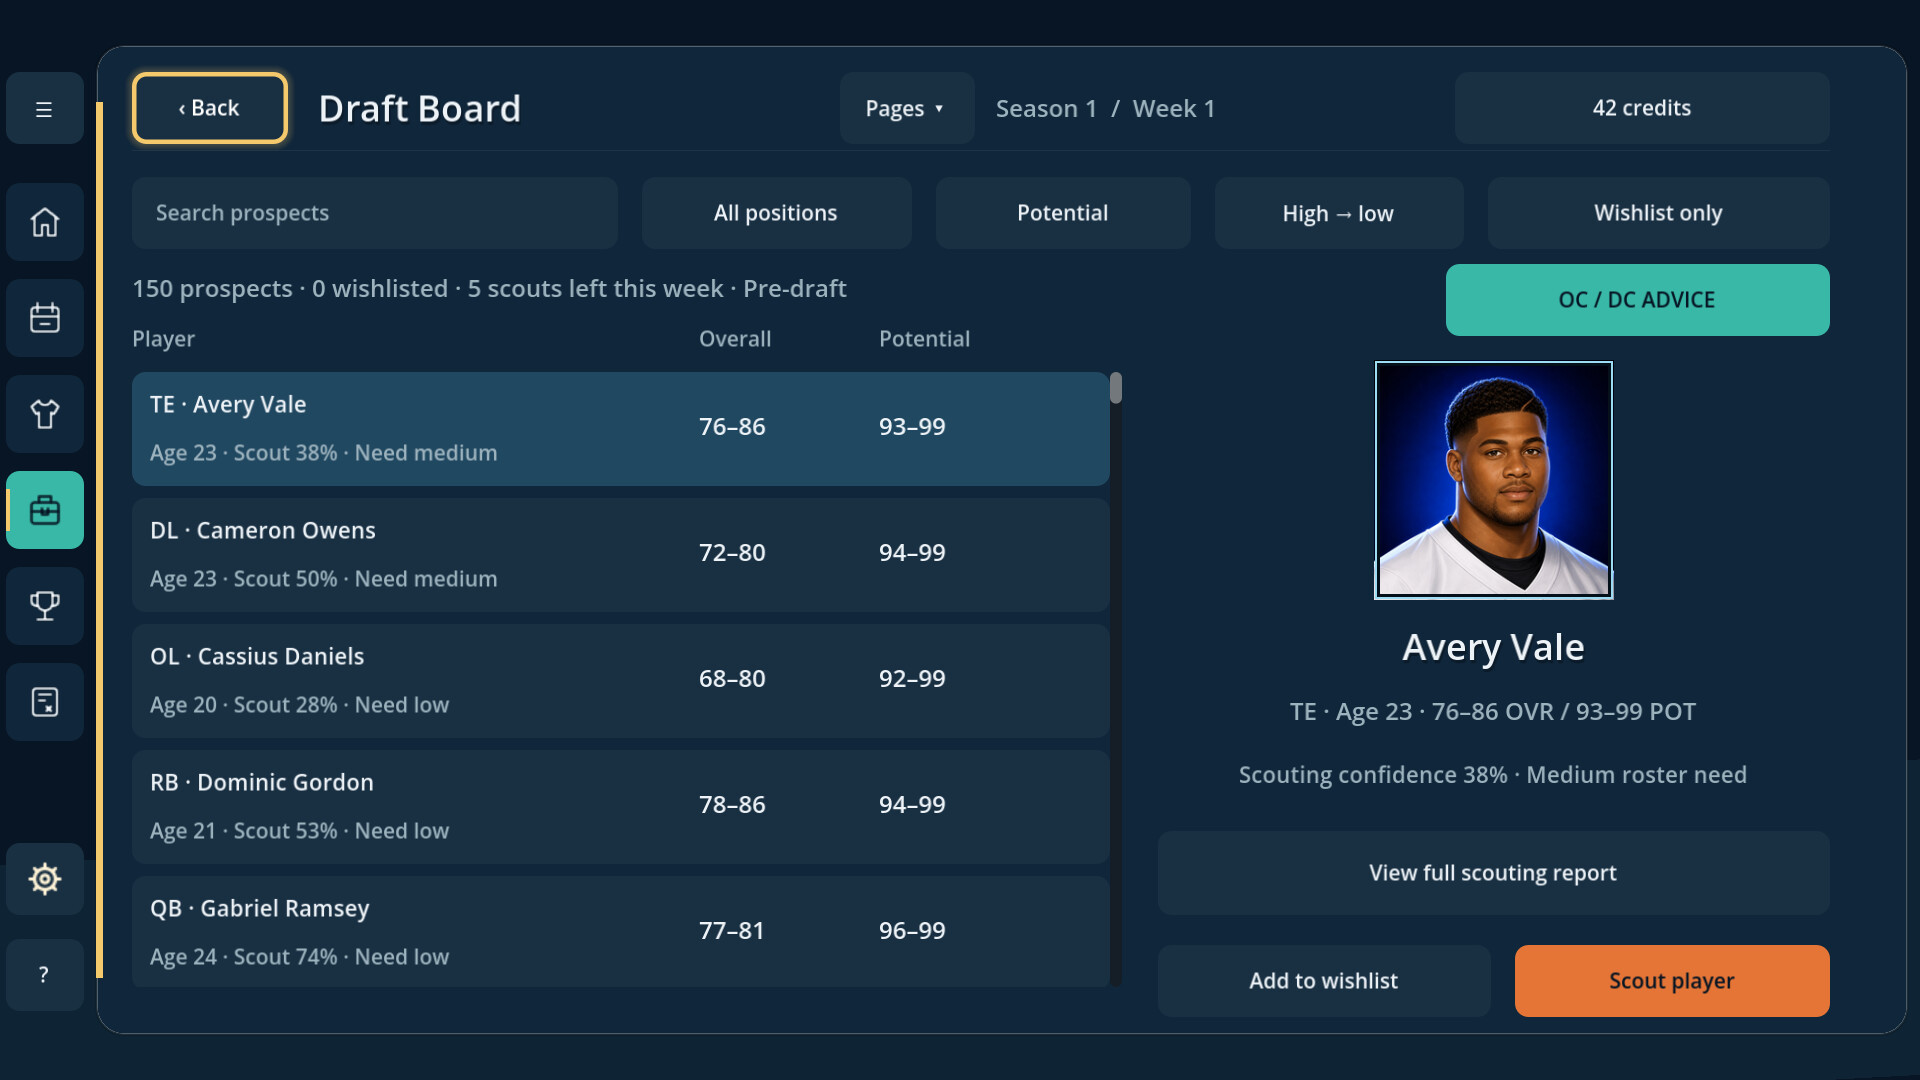Click the Search prospects field
The height and width of the screenshot is (1080, 1920).
pyautogui.click(x=374, y=213)
